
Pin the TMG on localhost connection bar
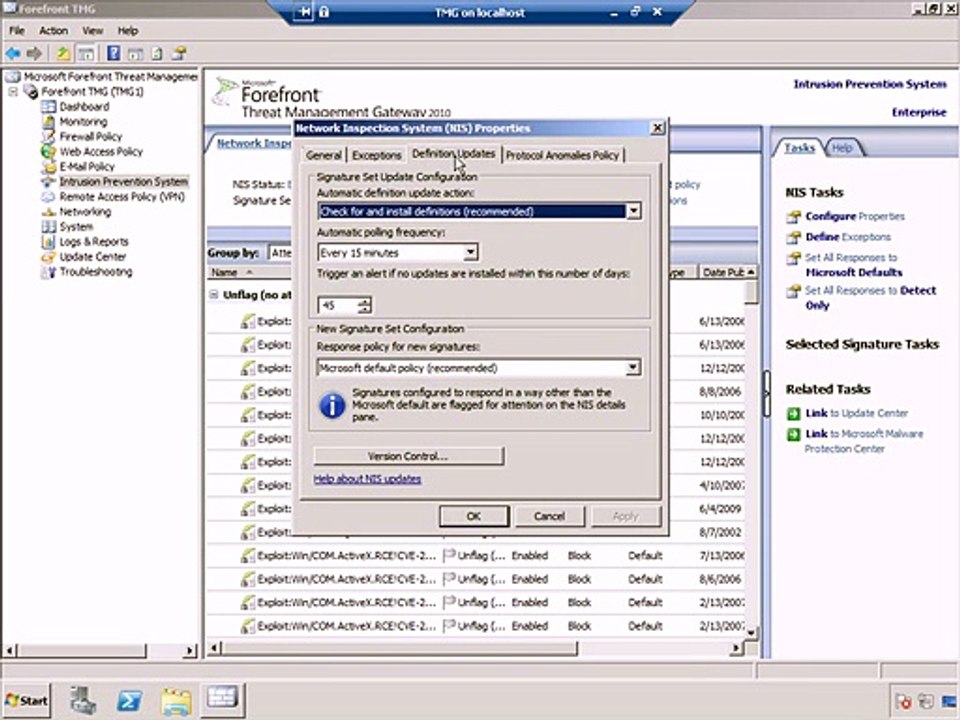[x=304, y=12]
